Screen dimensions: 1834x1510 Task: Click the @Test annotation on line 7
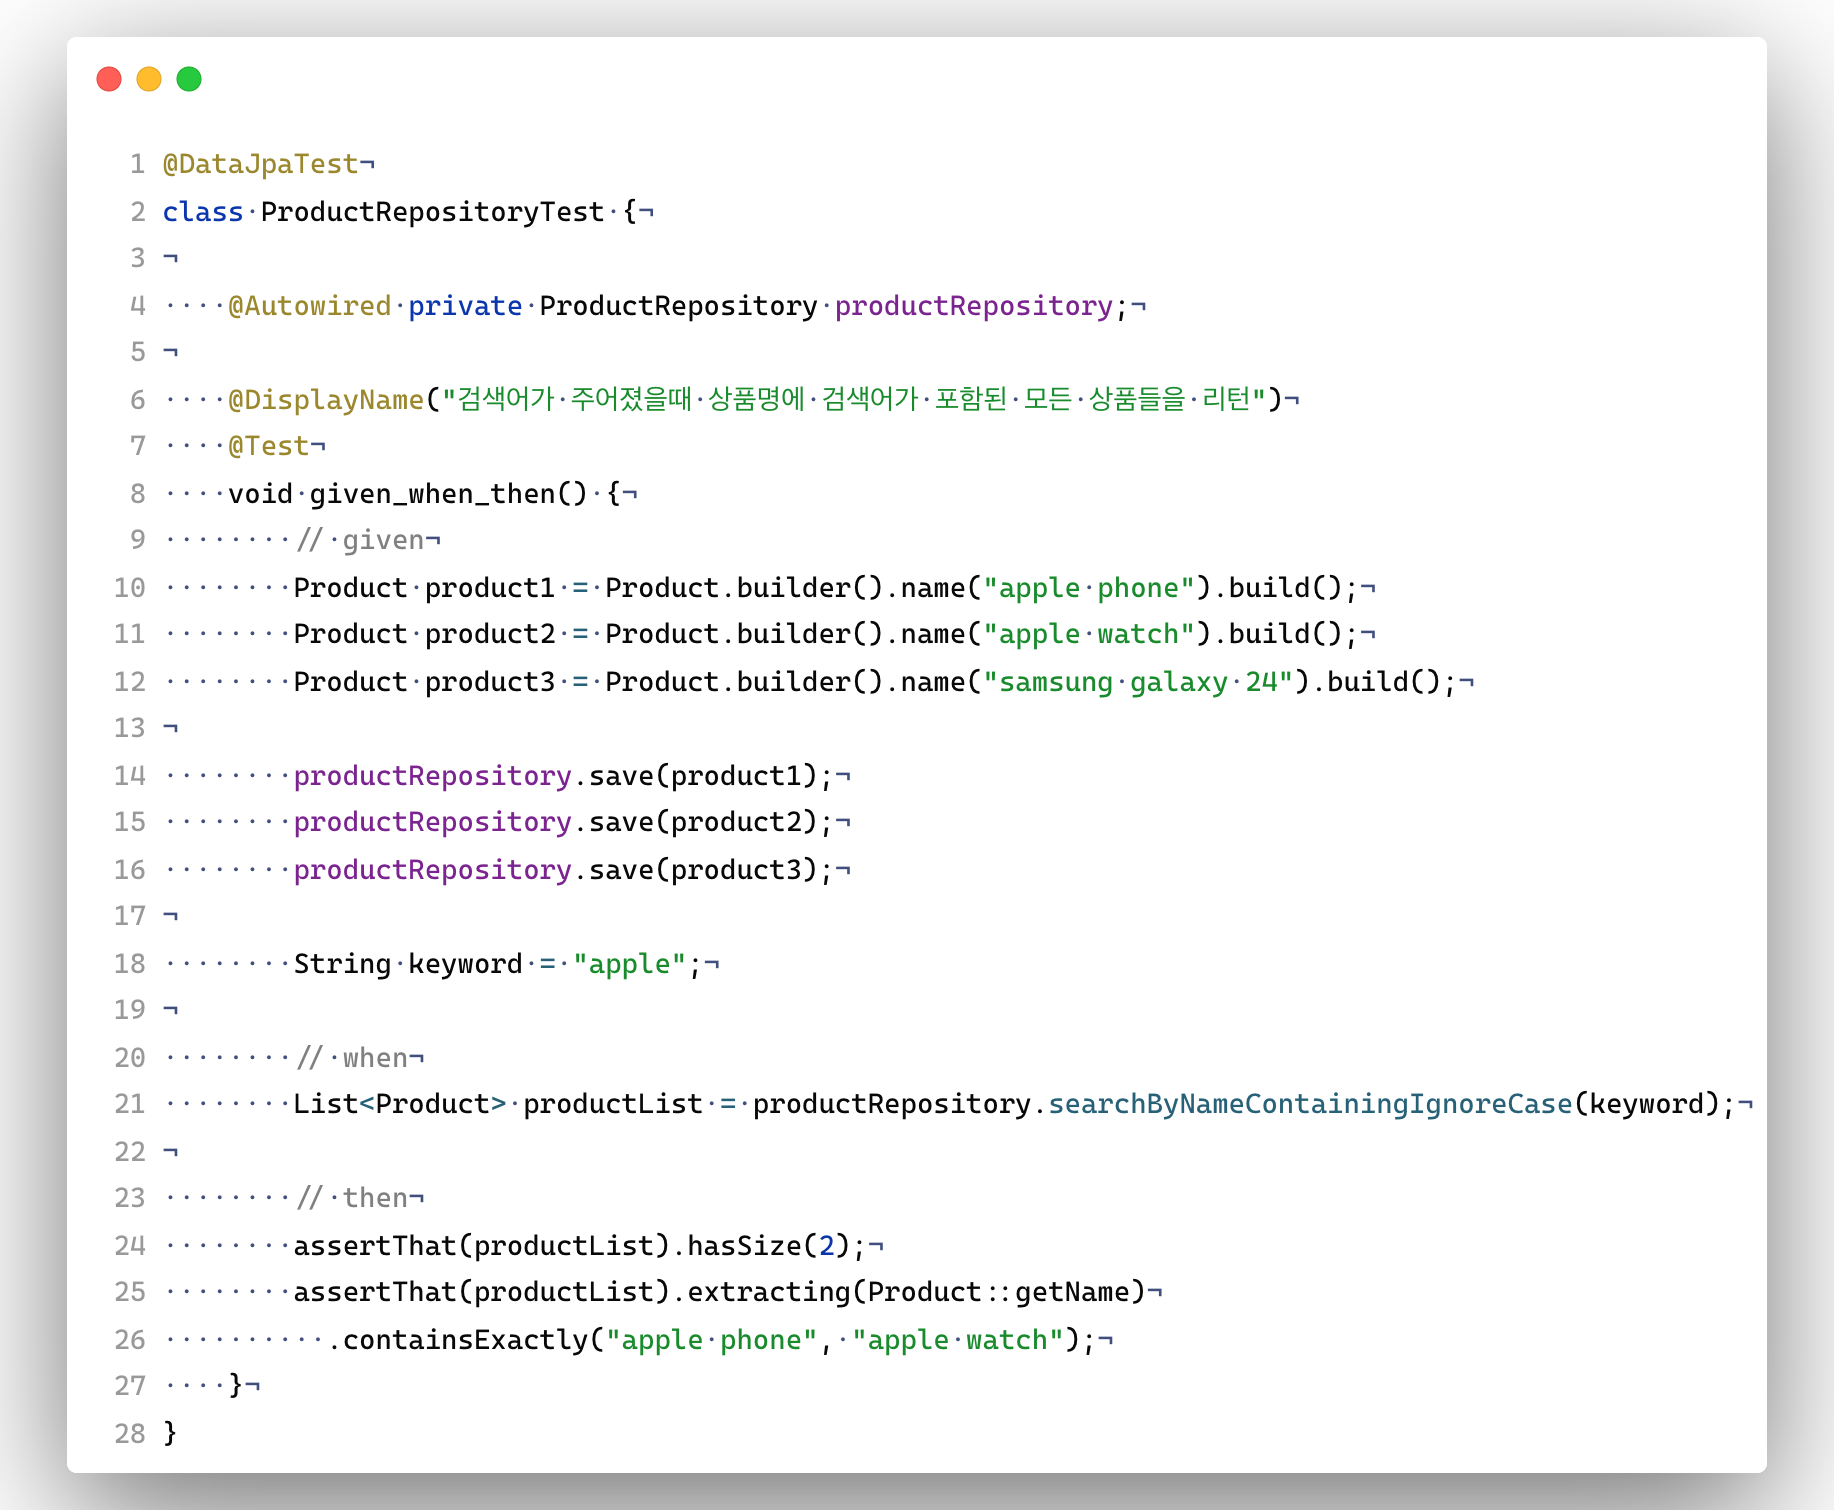[x=269, y=446]
